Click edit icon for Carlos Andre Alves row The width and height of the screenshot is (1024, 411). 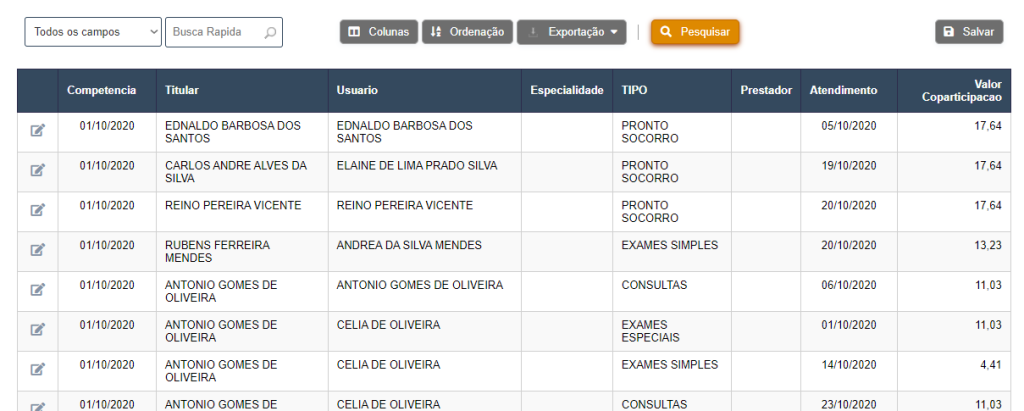38,170
